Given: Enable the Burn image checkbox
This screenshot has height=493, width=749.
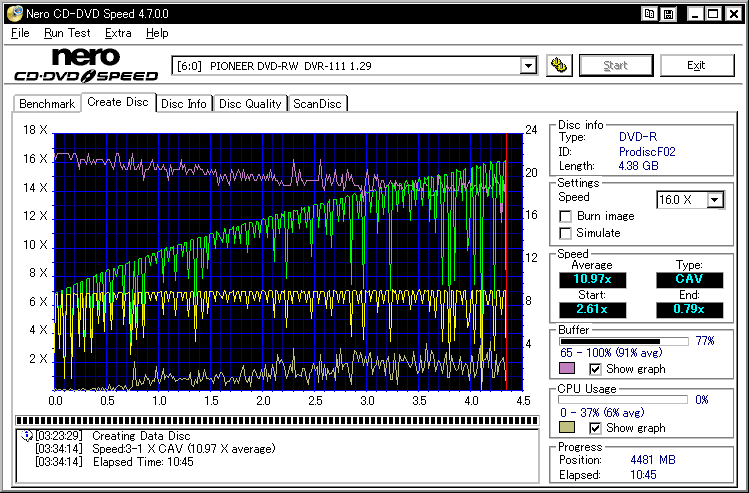Looking at the screenshot, I should [x=567, y=216].
